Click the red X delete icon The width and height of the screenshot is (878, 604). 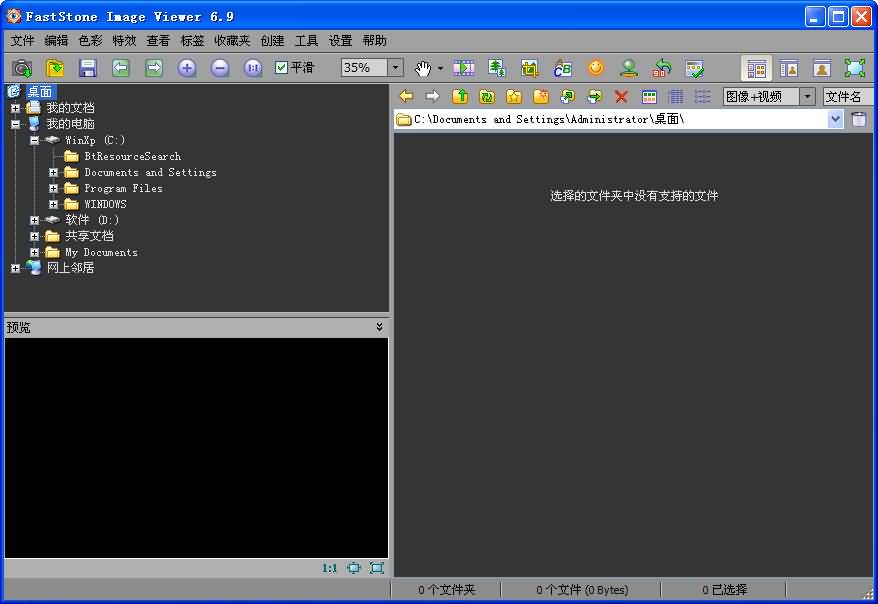(621, 96)
